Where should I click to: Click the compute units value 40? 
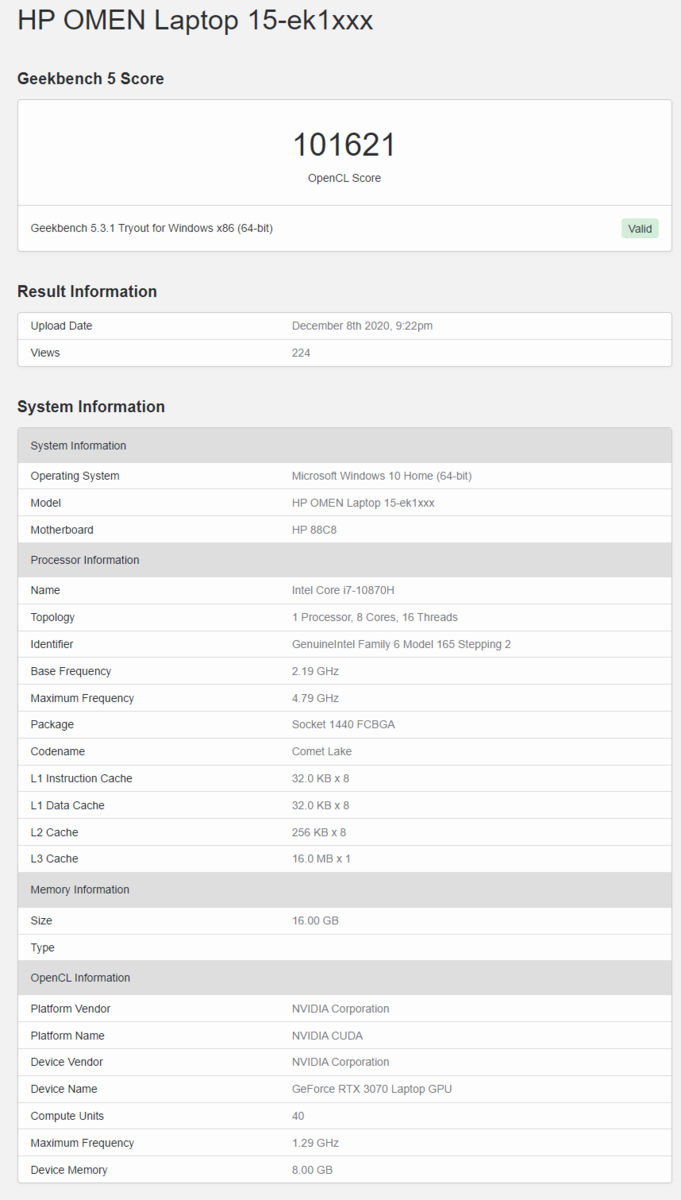point(298,1116)
